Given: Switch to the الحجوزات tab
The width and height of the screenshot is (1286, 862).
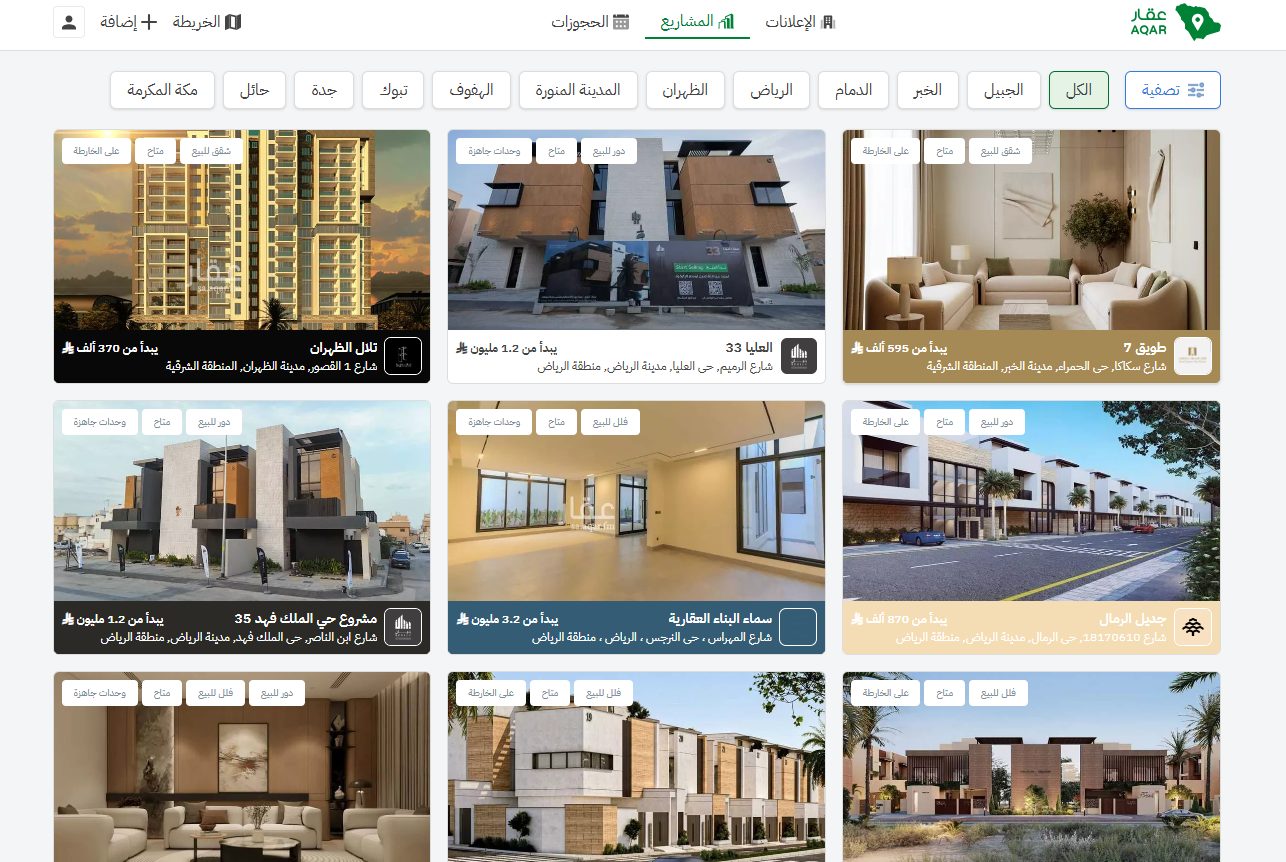Looking at the screenshot, I should pyautogui.click(x=590, y=22).
